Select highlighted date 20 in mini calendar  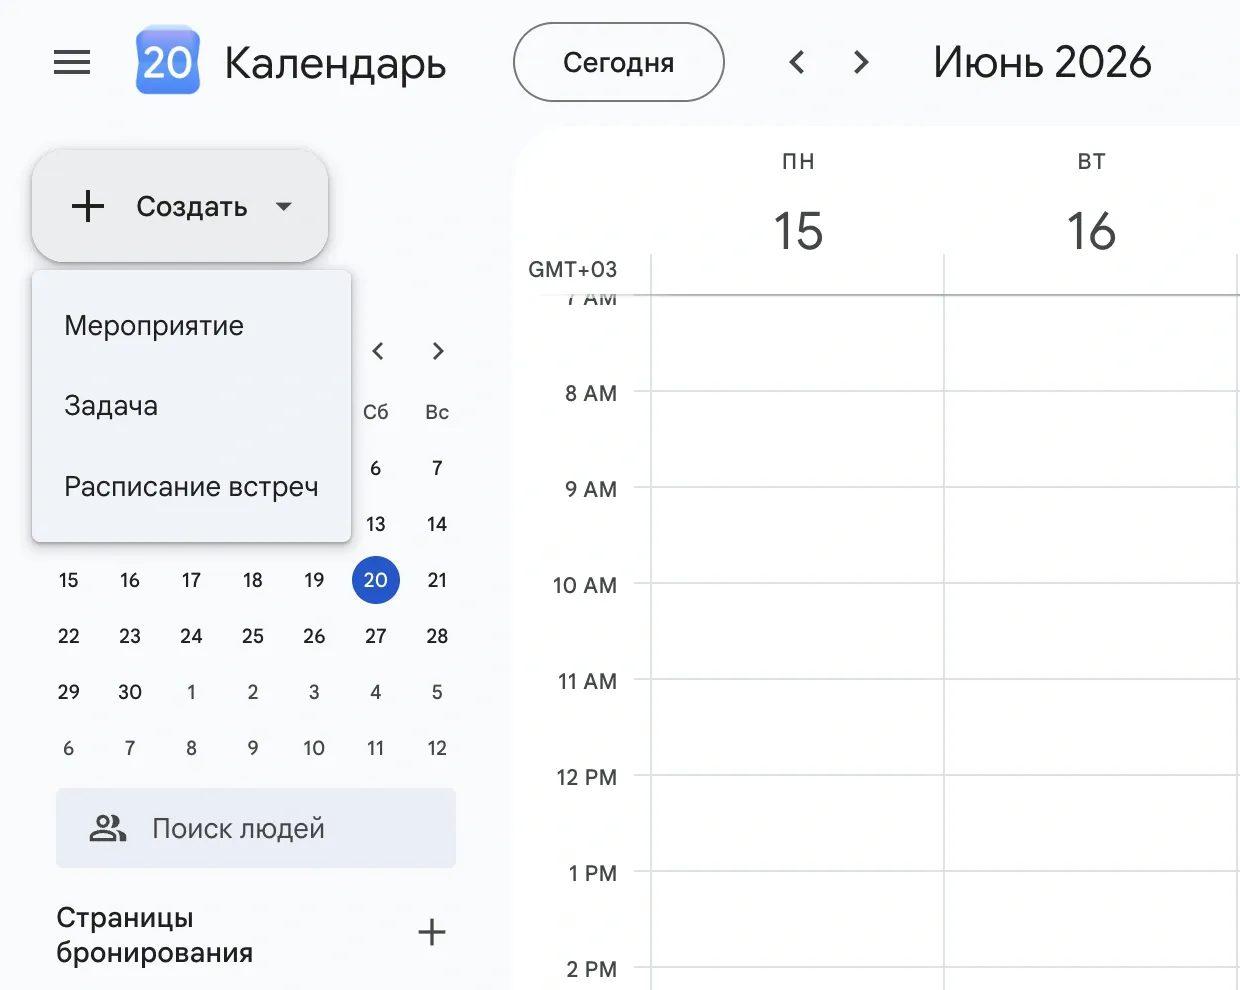click(376, 580)
